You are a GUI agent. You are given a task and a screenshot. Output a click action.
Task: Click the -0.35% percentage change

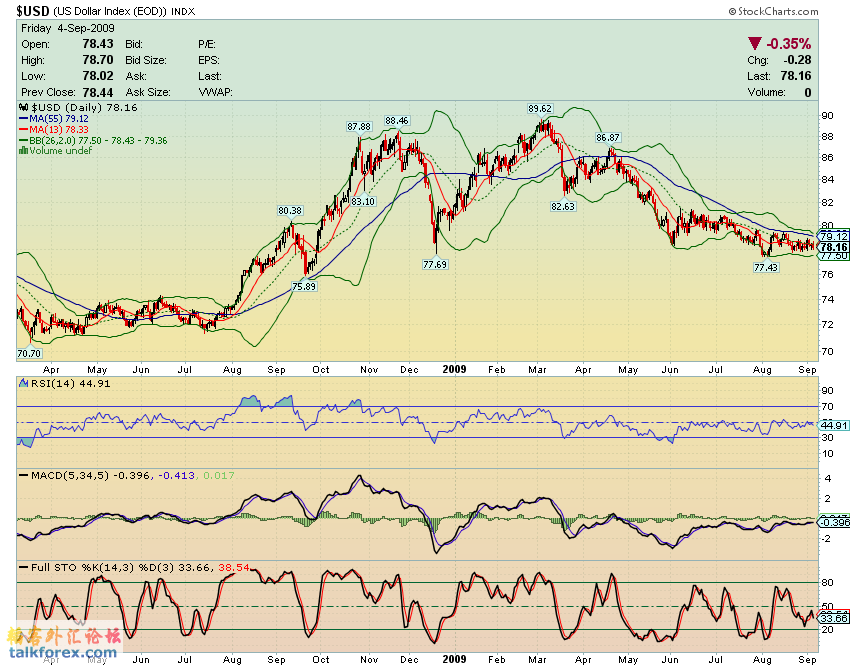[x=788, y=43]
